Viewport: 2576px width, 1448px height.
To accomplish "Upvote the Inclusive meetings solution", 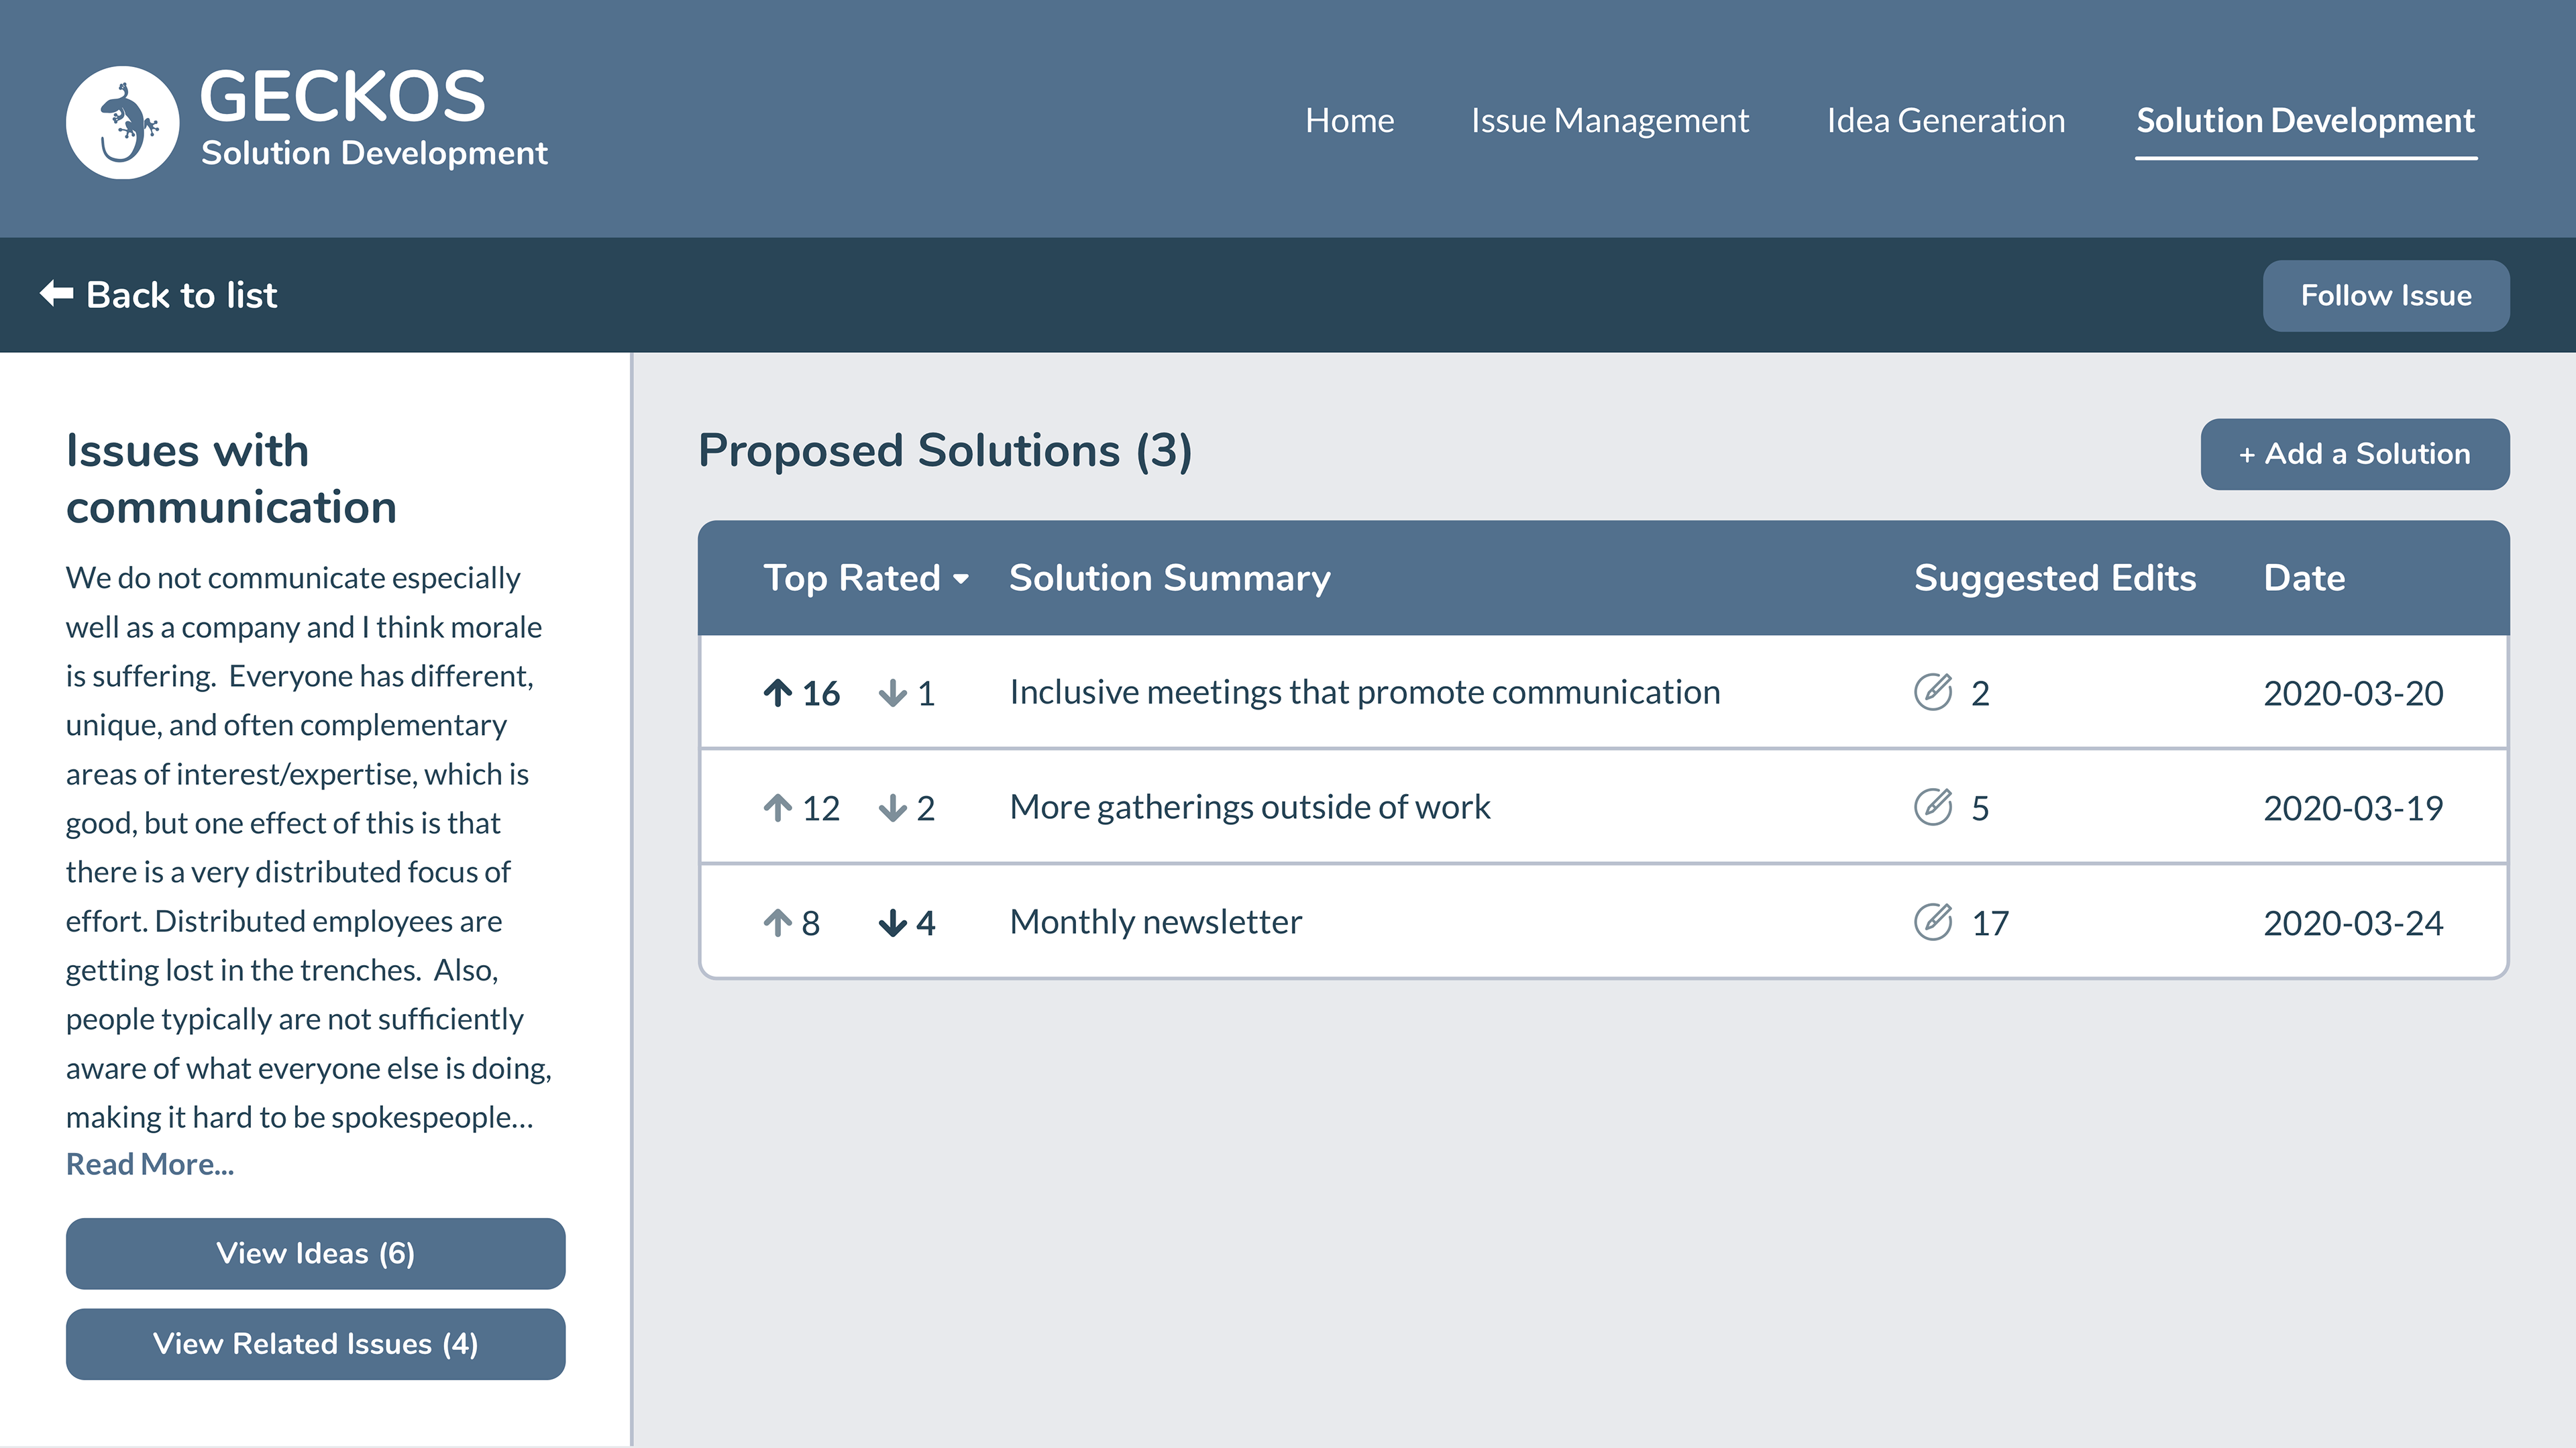I will pyautogui.click(x=778, y=693).
